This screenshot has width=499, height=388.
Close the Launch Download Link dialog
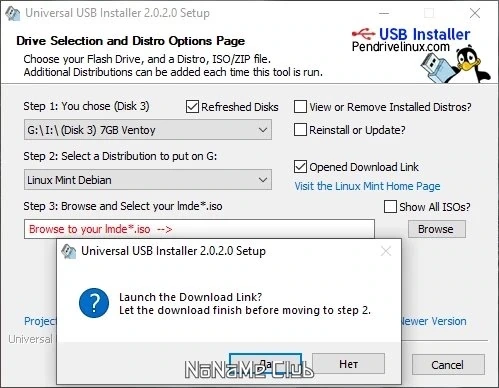click(x=386, y=251)
